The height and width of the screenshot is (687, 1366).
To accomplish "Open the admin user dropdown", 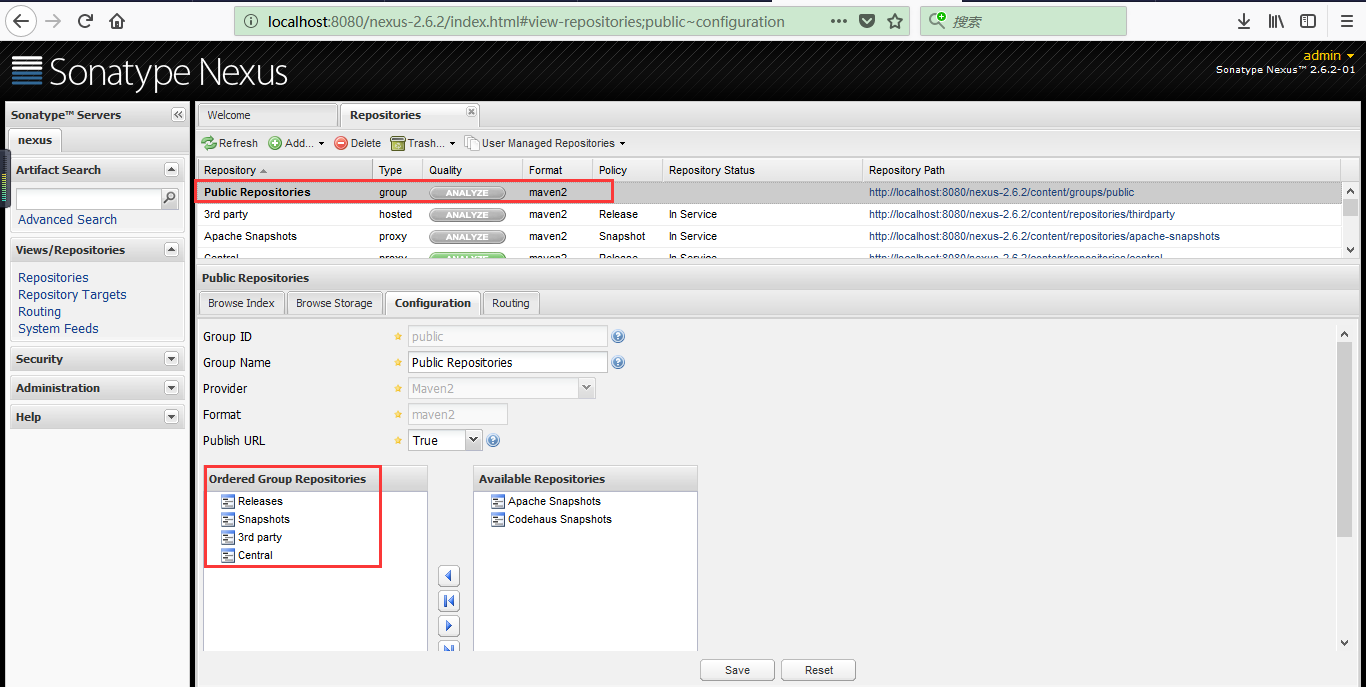I will 1328,56.
